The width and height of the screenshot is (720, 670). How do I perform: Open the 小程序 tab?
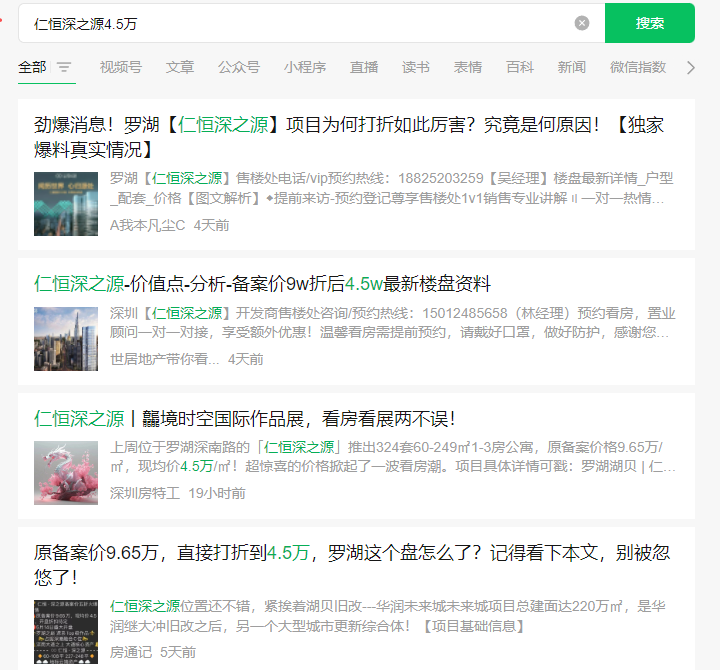304,68
